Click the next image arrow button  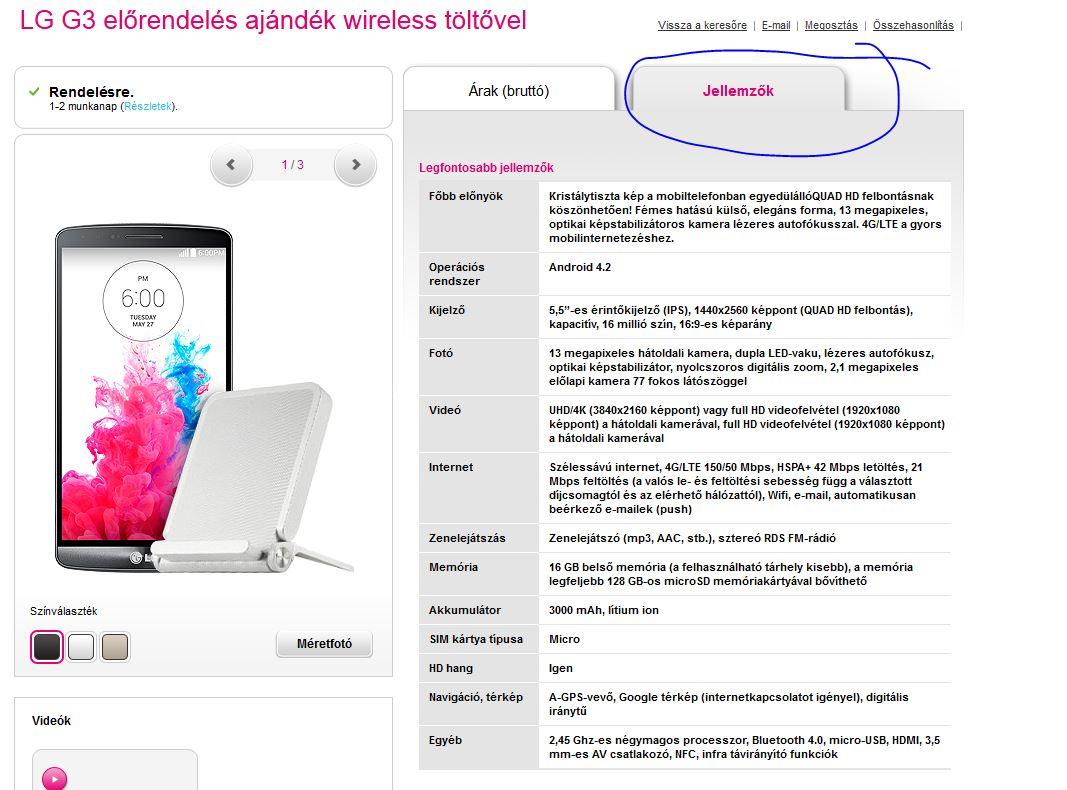pyautogui.click(x=355, y=165)
